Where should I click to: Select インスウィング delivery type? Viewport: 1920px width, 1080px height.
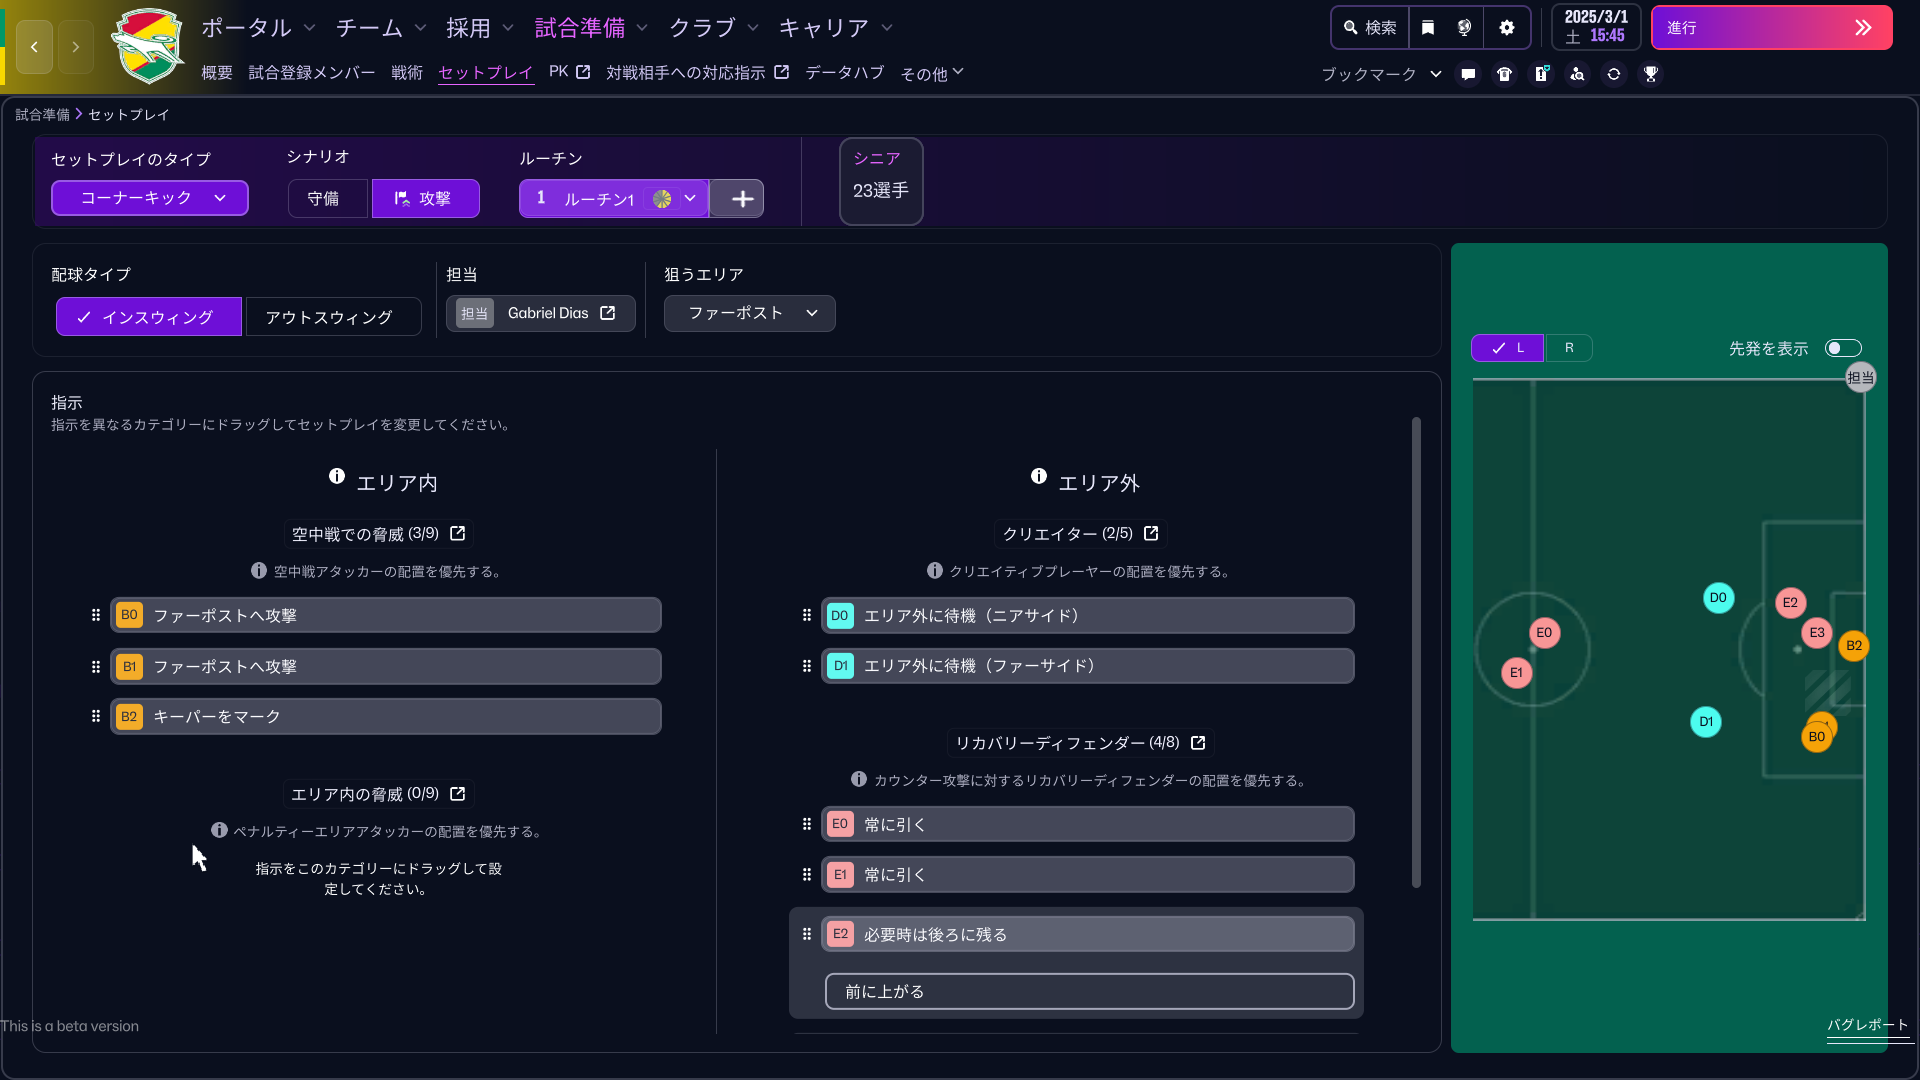[149, 317]
